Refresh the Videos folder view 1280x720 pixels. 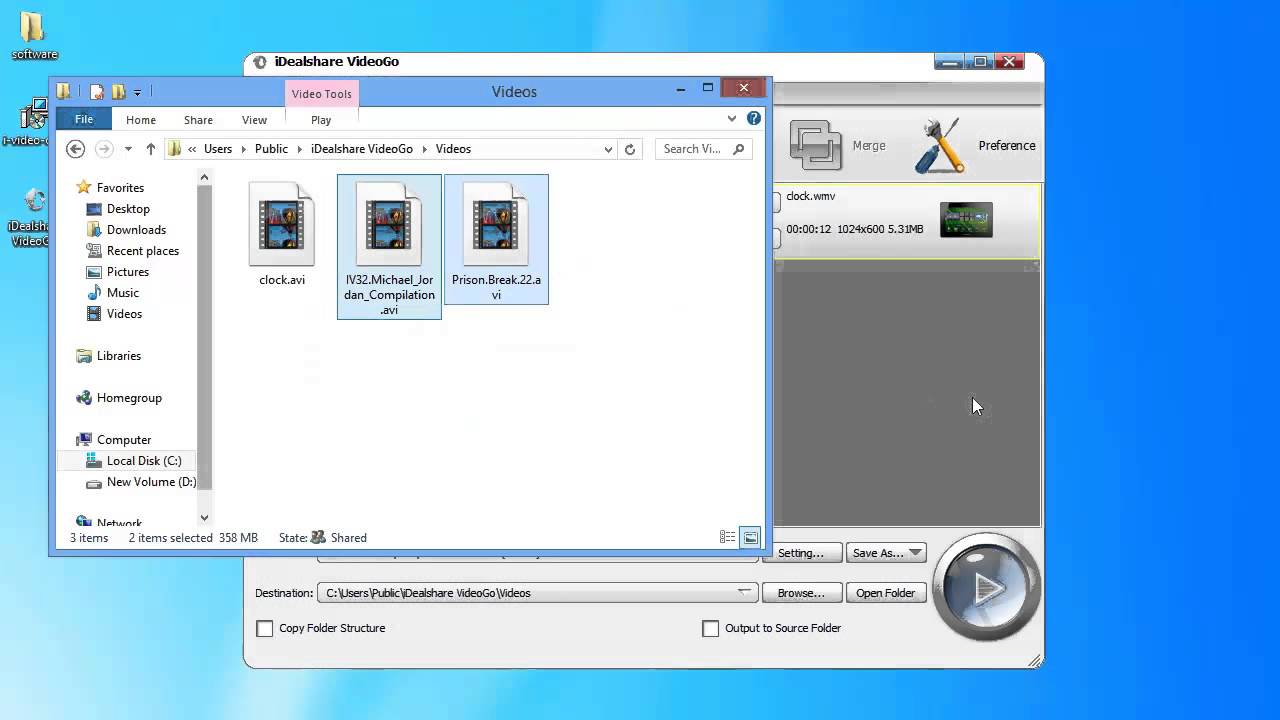(630, 149)
